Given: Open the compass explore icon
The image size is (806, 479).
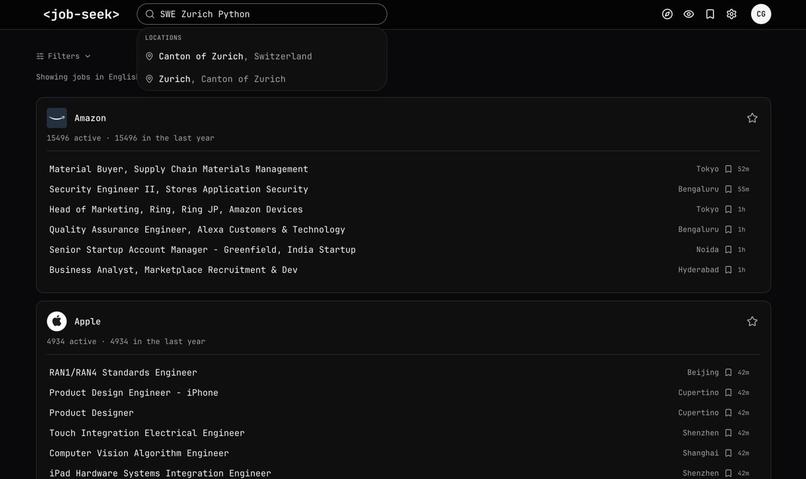Looking at the screenshot, I should point(667,14).
